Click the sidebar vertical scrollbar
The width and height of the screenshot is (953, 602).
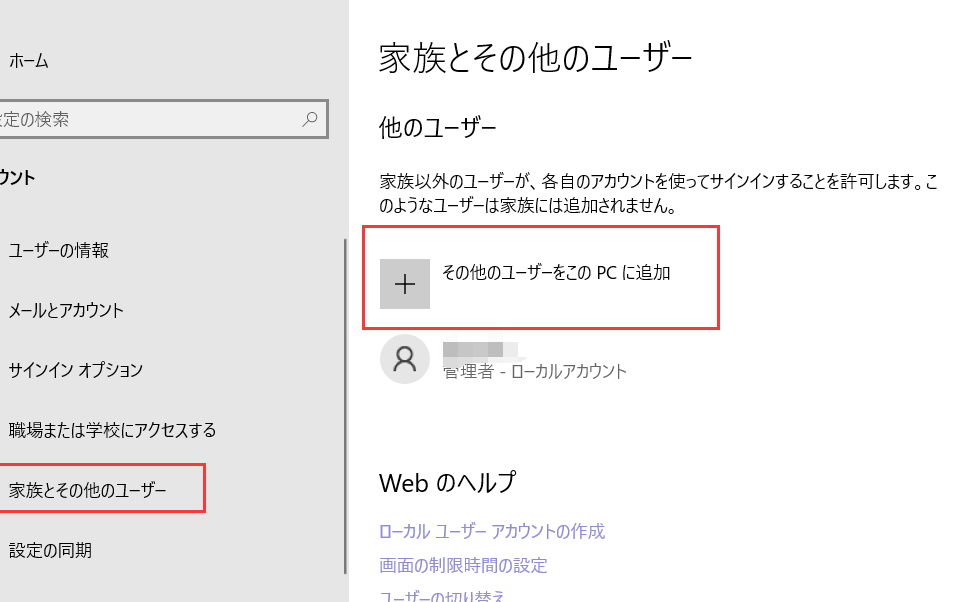[x=345, y=400]
